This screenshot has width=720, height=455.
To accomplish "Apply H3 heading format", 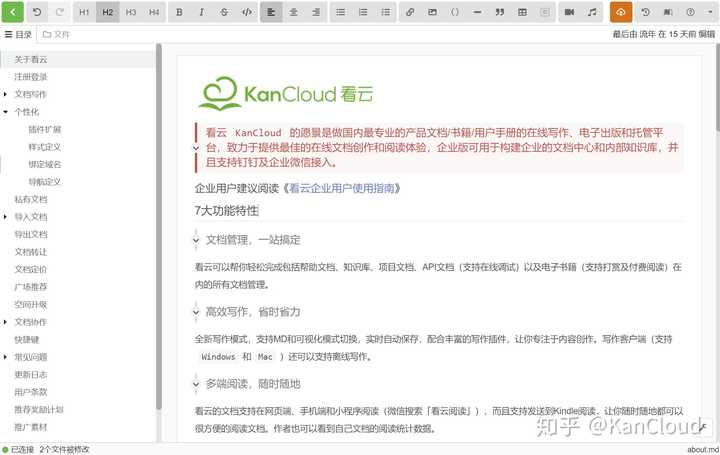I will click(x=131, y=12).
